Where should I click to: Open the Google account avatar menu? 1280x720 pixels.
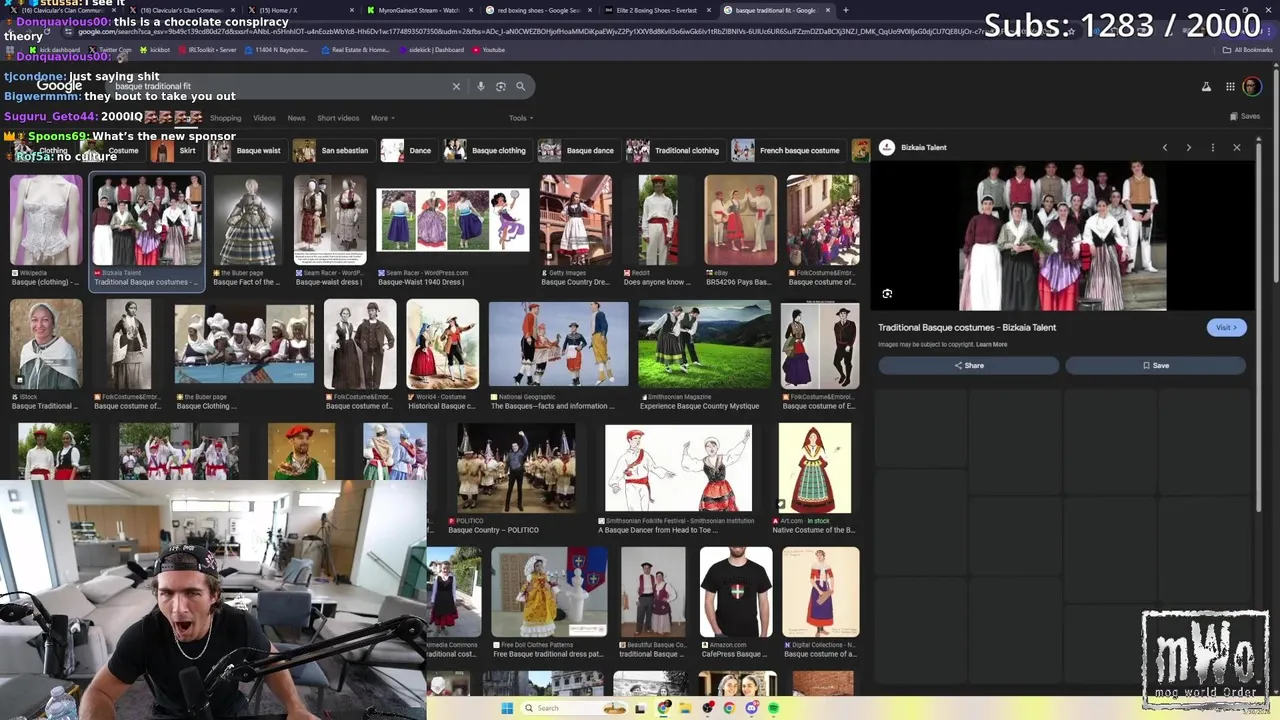click(1251, 87)
